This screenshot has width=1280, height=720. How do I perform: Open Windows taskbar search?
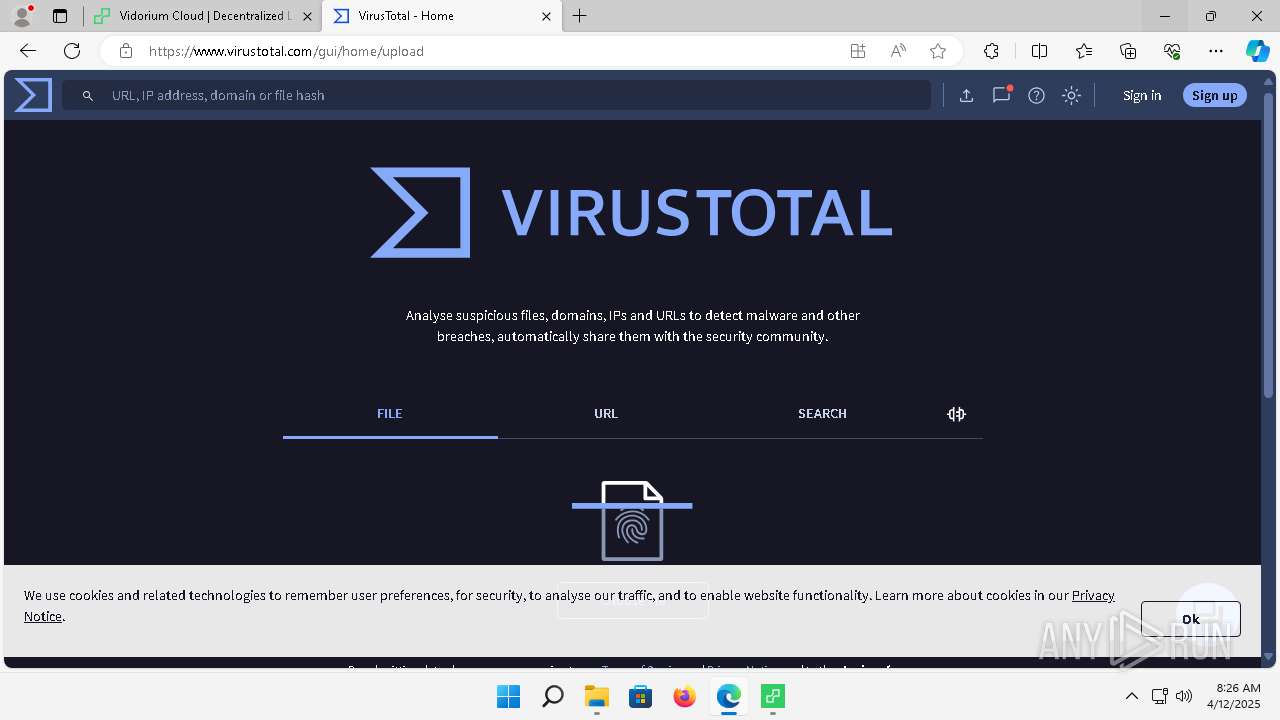click(552, 696)
